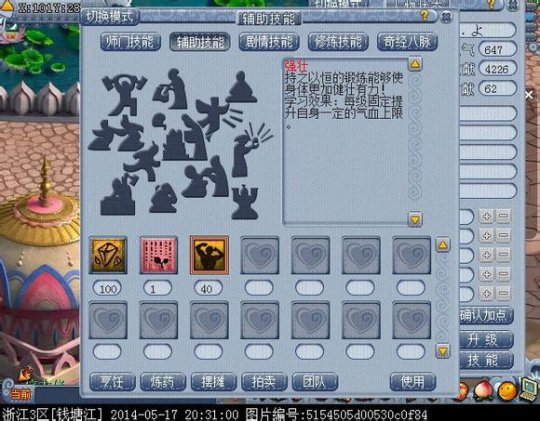
Task: Click the white X on the right edge
Action: [529, 94]
